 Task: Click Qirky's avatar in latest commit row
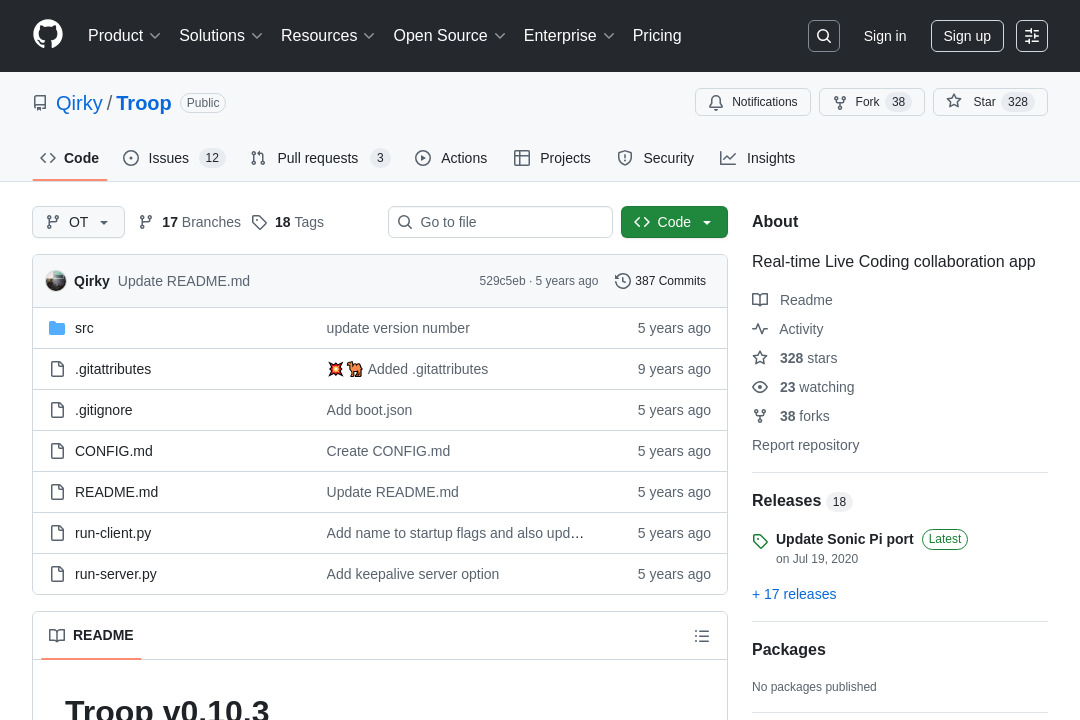pyautogui.click(x=56, y=281)
